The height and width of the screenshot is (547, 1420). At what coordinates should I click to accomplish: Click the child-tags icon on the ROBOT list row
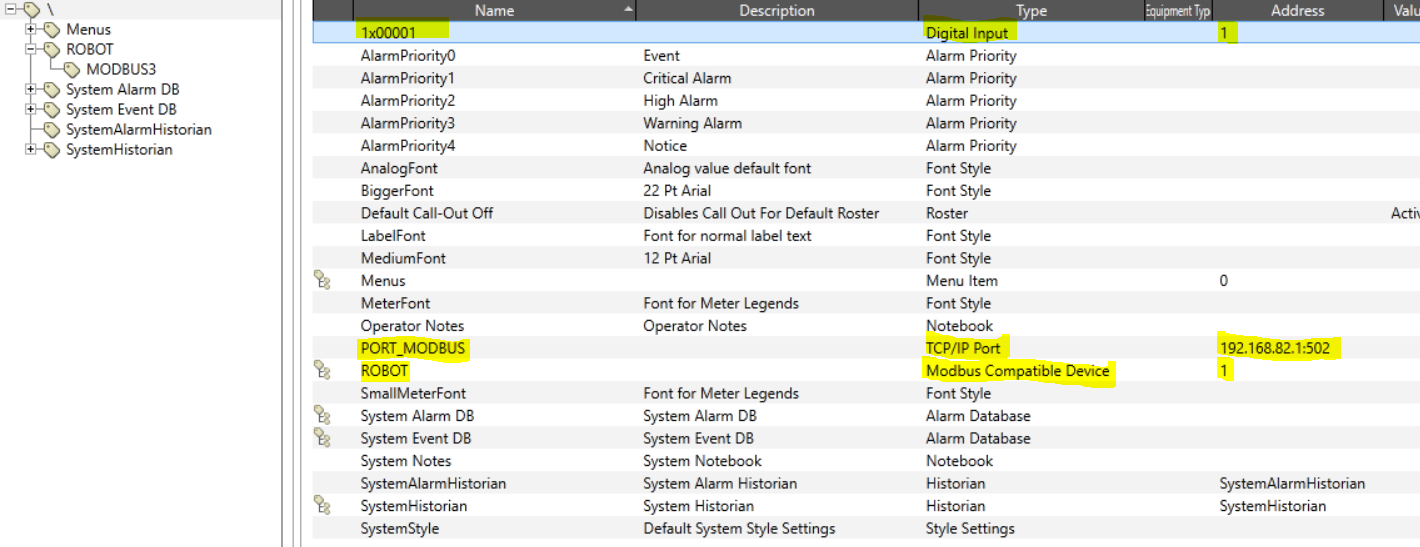pyautogui.click(x=322, y=371)
